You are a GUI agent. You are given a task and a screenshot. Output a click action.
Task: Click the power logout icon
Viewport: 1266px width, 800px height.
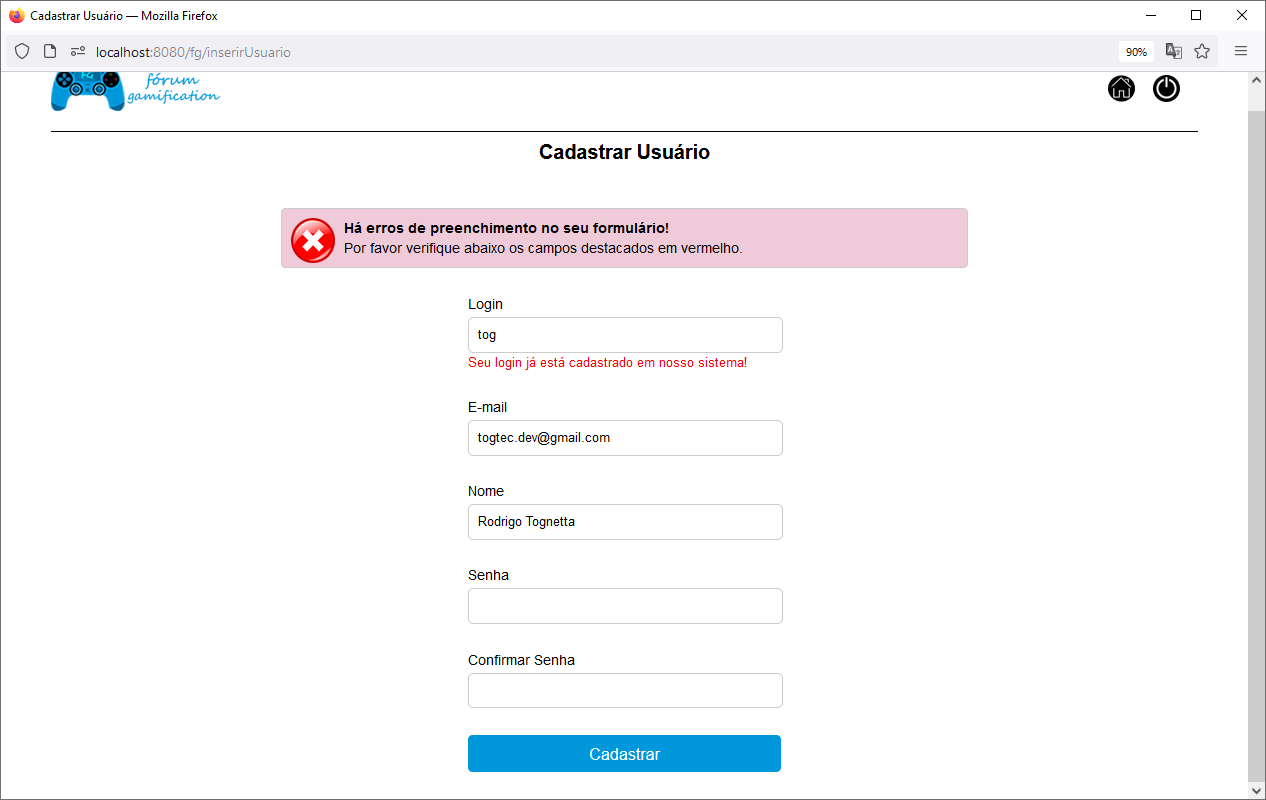click(x=1166, y=88)
